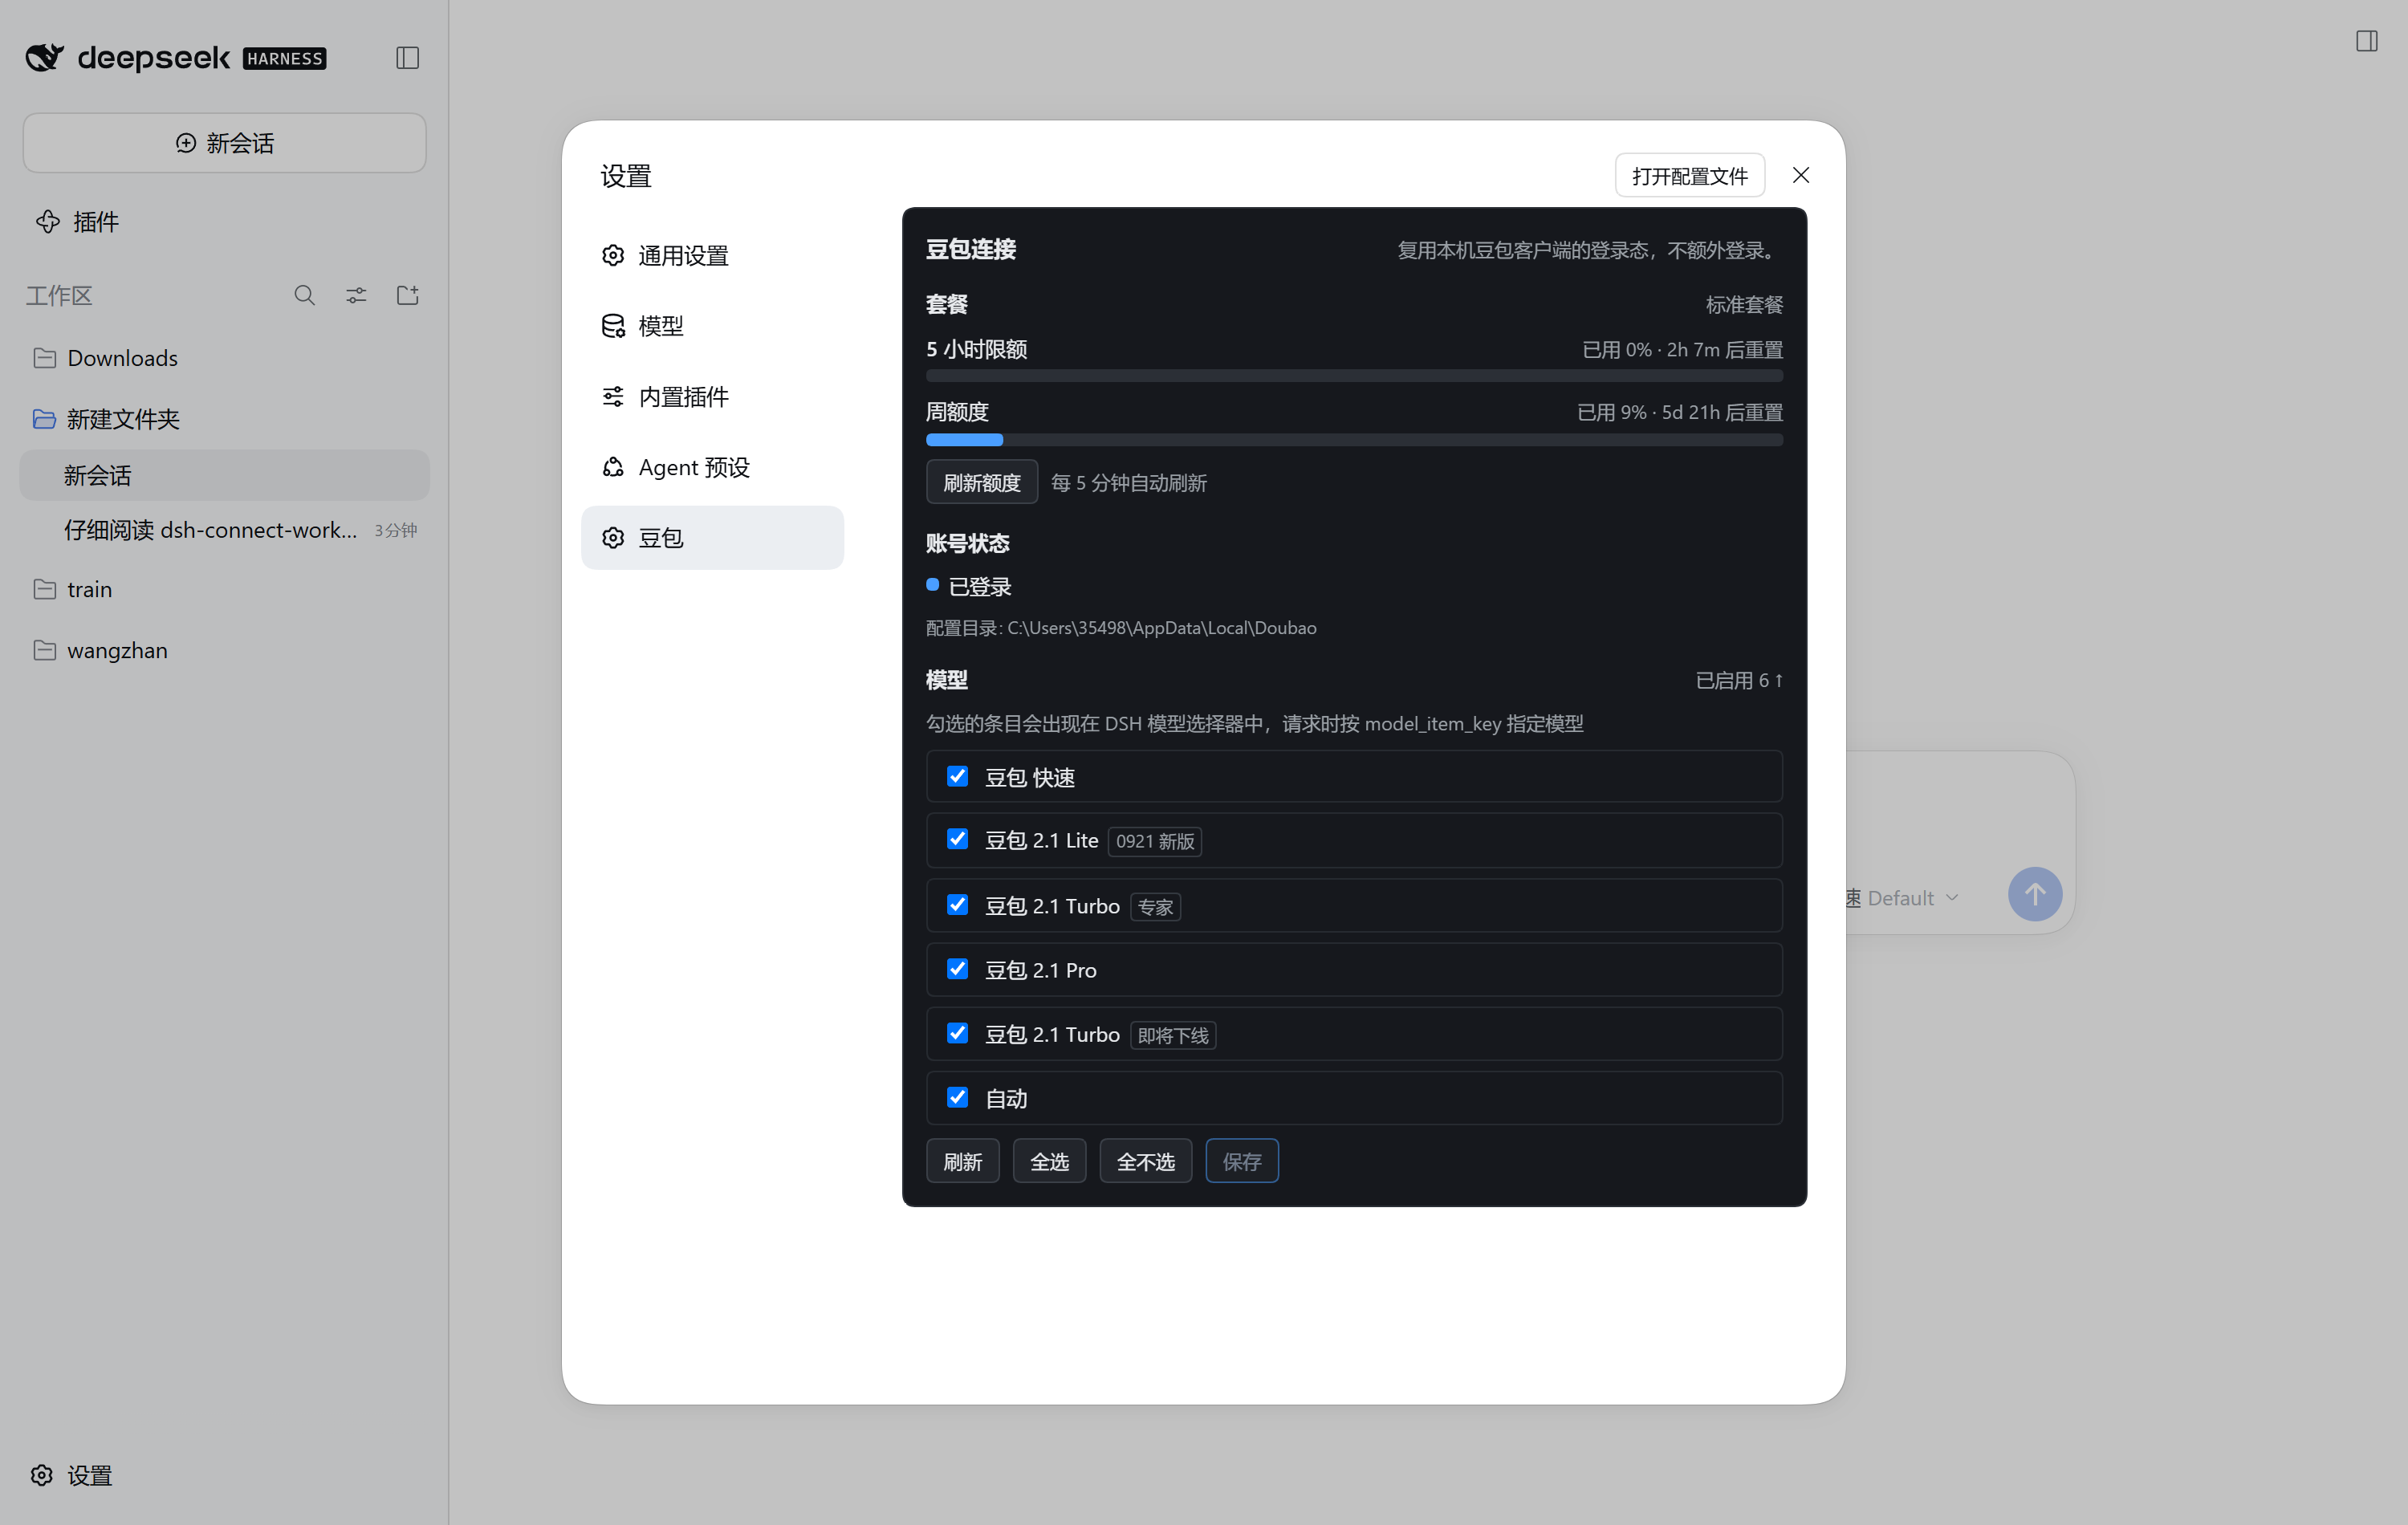Screen dimensions: 2408x1525
Task: Switch to 通用设置 settings tab
Action: [712, 255]
